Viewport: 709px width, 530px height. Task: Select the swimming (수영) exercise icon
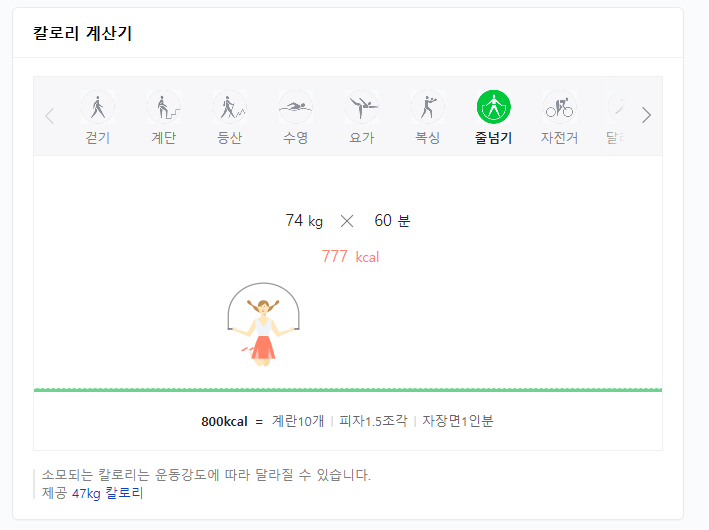coord(295,107)
